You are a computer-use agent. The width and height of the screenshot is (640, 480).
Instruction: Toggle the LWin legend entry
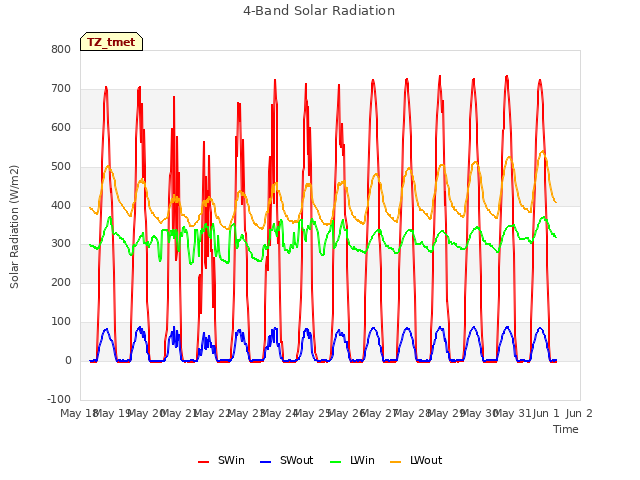pyautogui.click(x=352, y=460)
